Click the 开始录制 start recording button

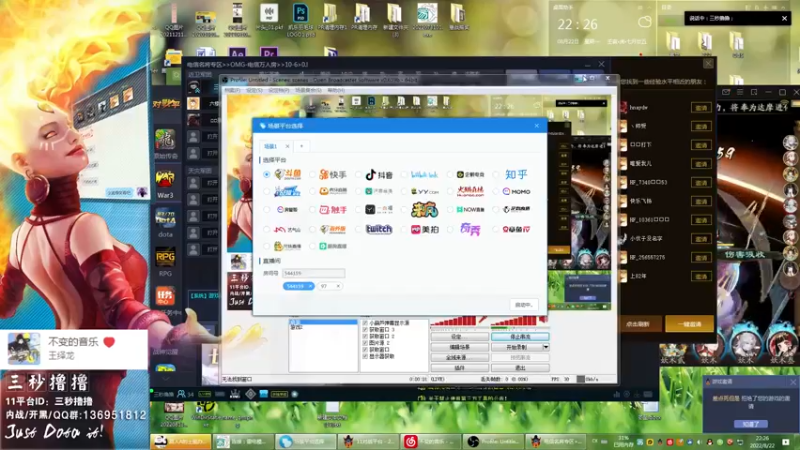pyautogui.click(x=516, y=347)
